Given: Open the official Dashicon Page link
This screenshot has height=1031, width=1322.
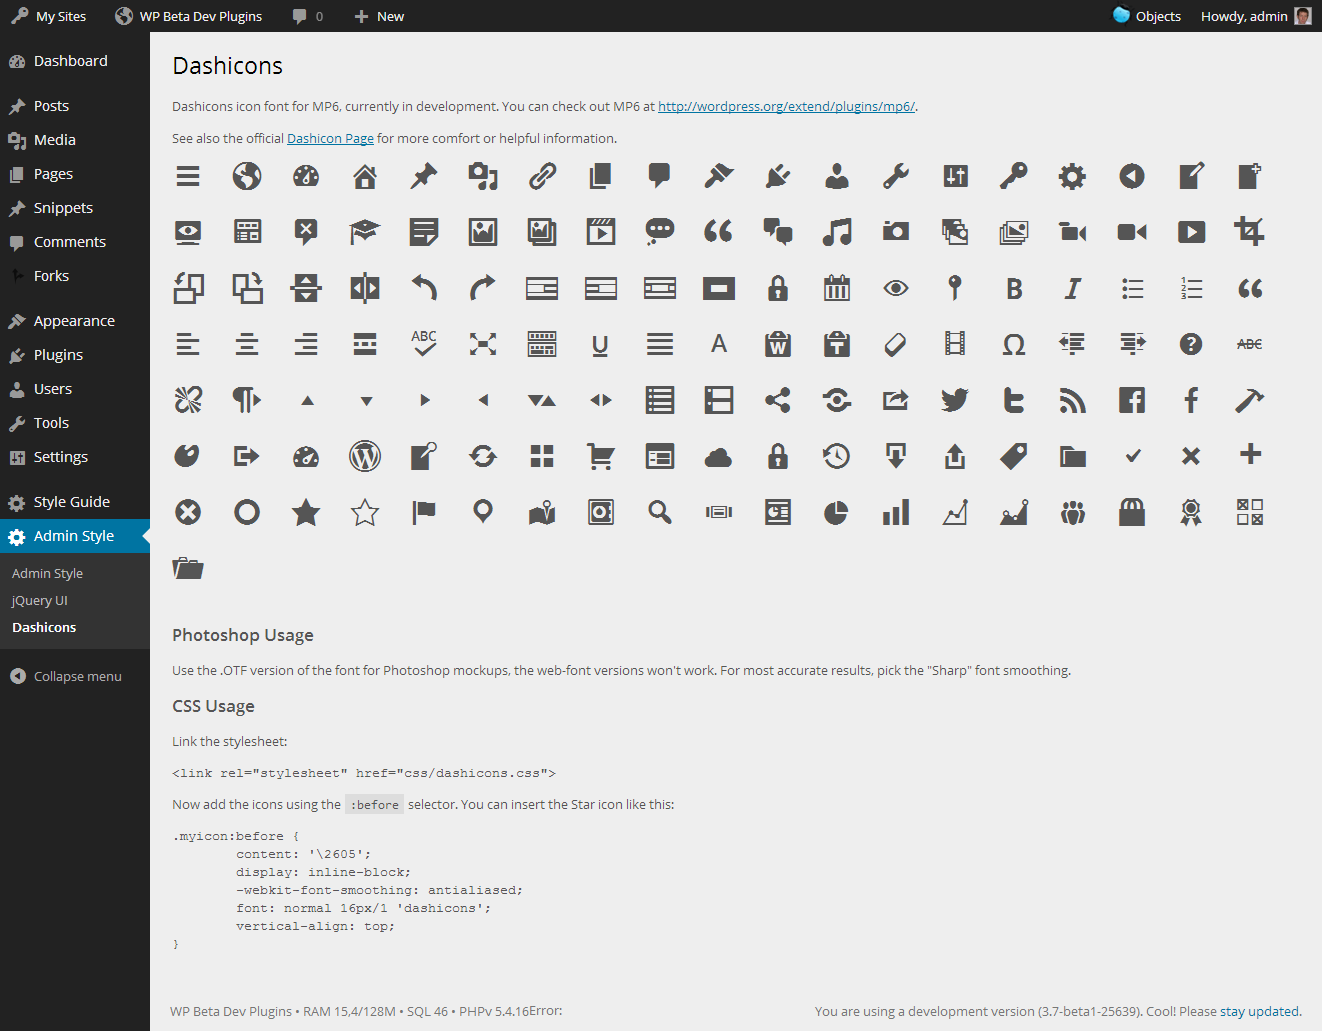Looking at the screenshot, I should pos(330,138).
